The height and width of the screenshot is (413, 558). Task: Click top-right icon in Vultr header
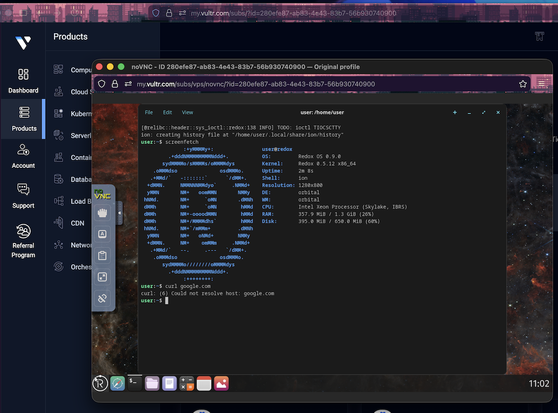[539, 36]
